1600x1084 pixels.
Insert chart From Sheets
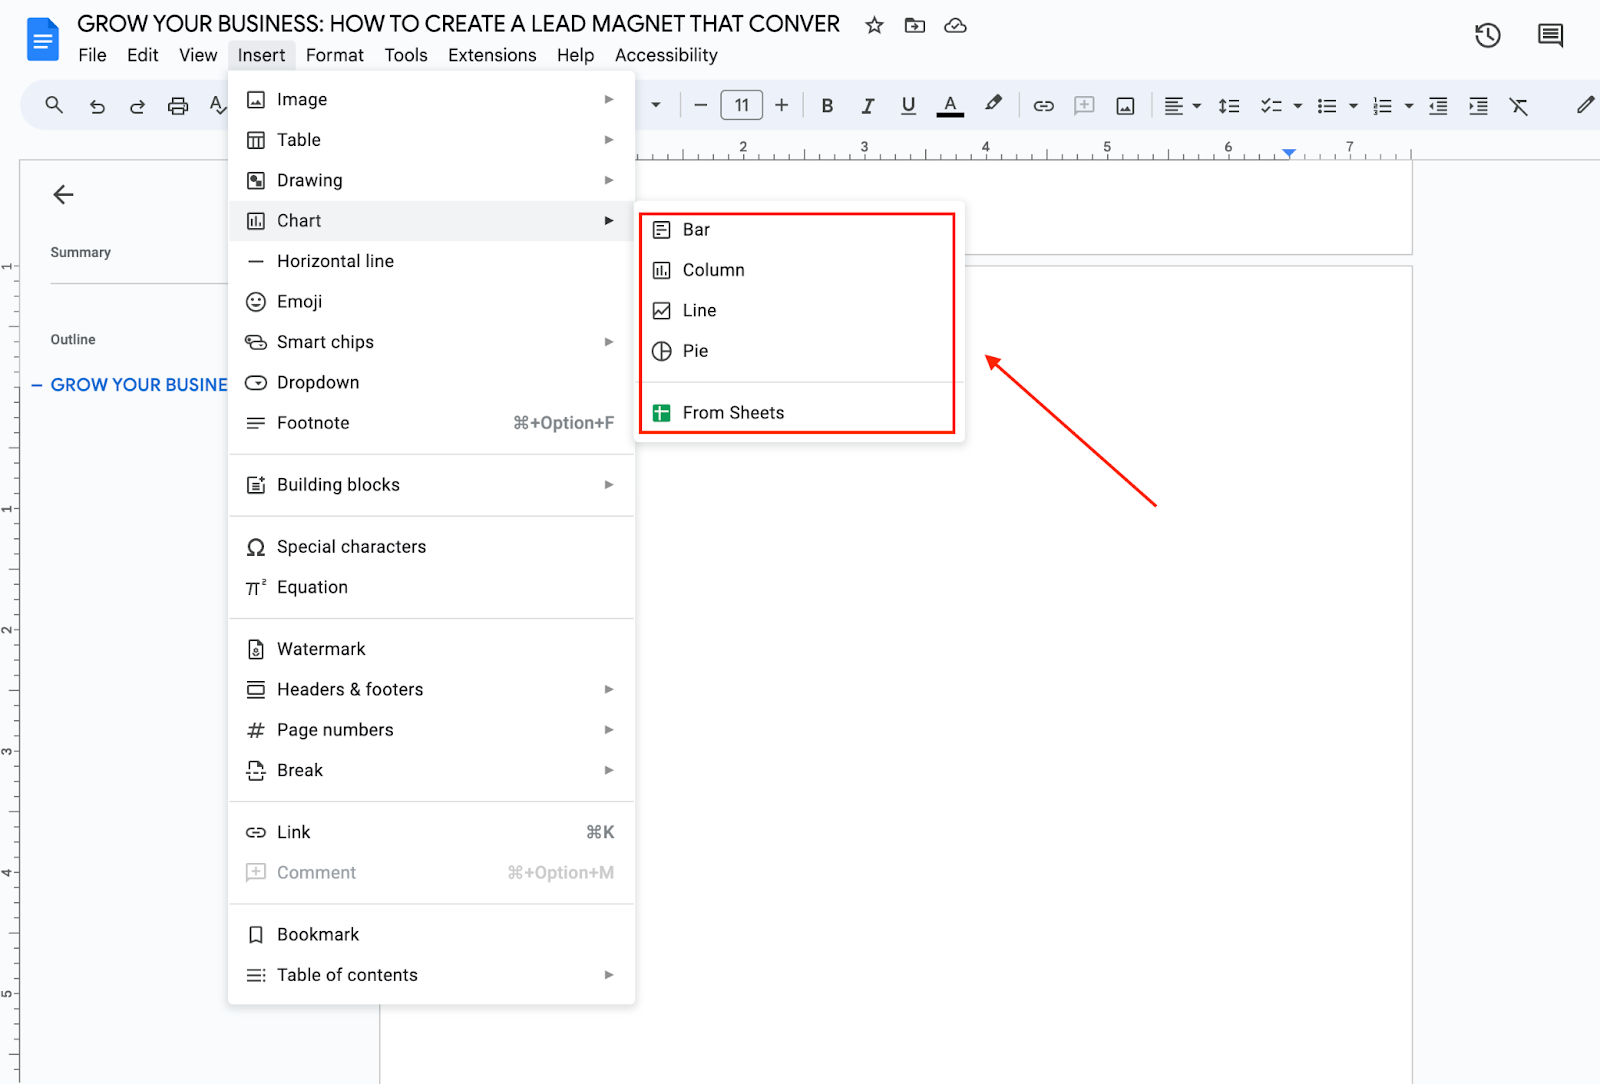(797, 413)
